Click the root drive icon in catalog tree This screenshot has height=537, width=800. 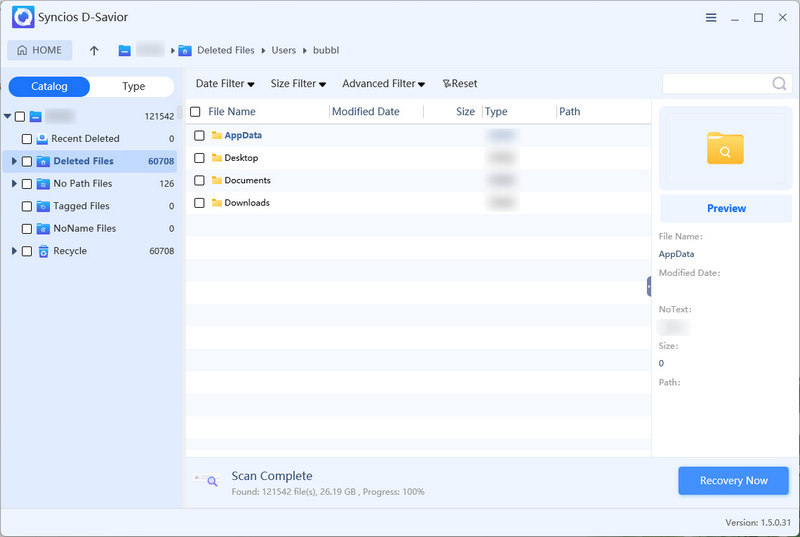(35, 116)
